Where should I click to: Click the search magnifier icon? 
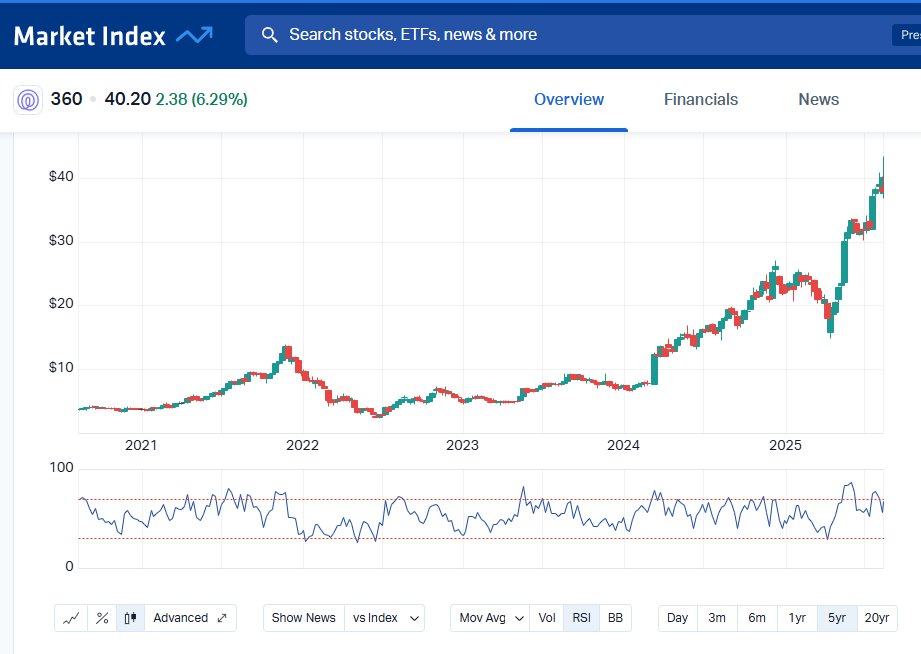click(269, 35)
